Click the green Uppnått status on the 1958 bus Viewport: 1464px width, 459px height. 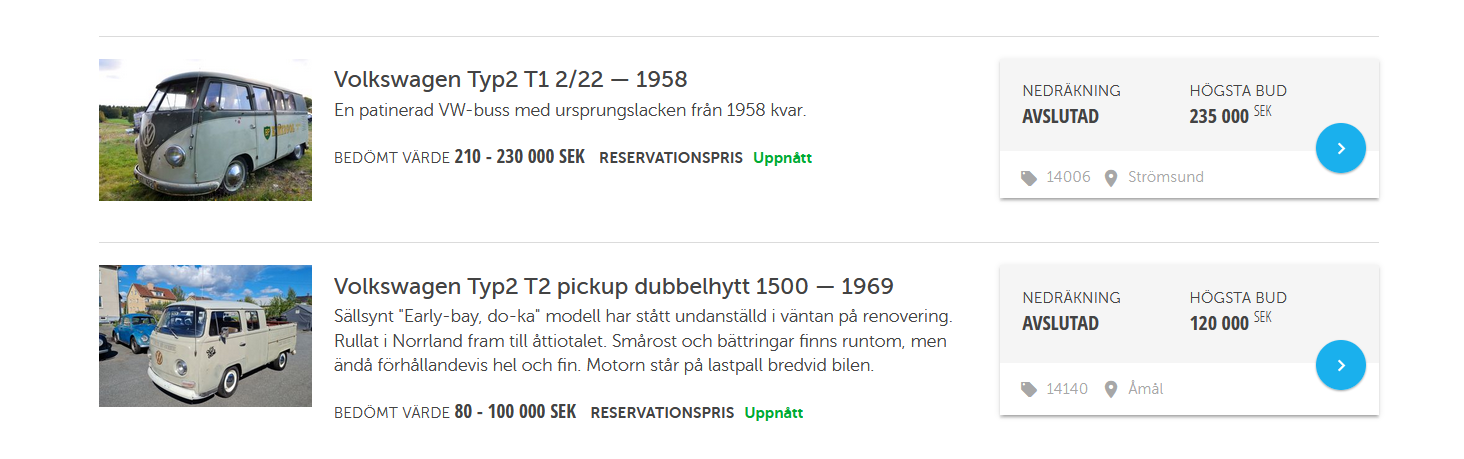click(782, 158)
